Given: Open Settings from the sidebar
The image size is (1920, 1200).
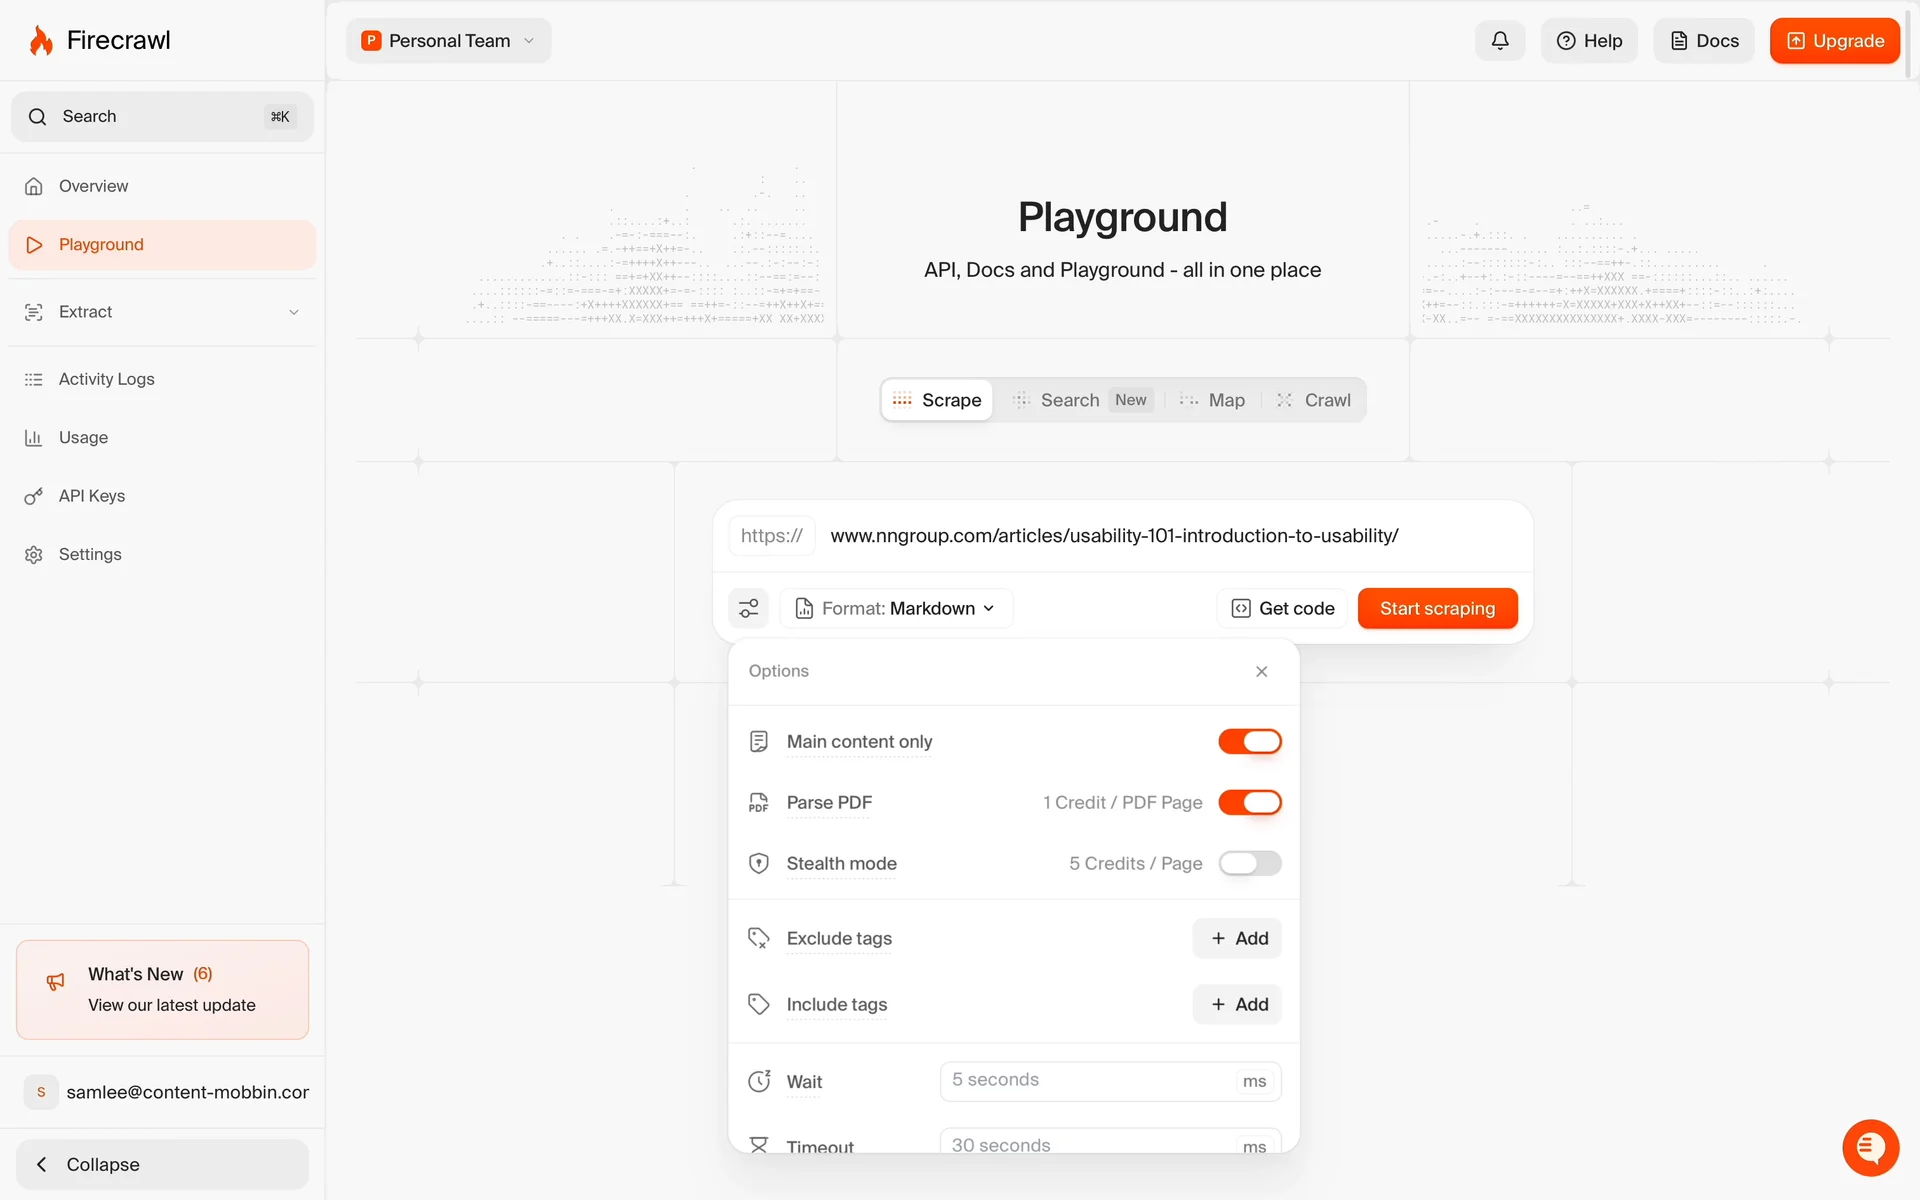Looking at the screenshot, I should pos(90,554).
